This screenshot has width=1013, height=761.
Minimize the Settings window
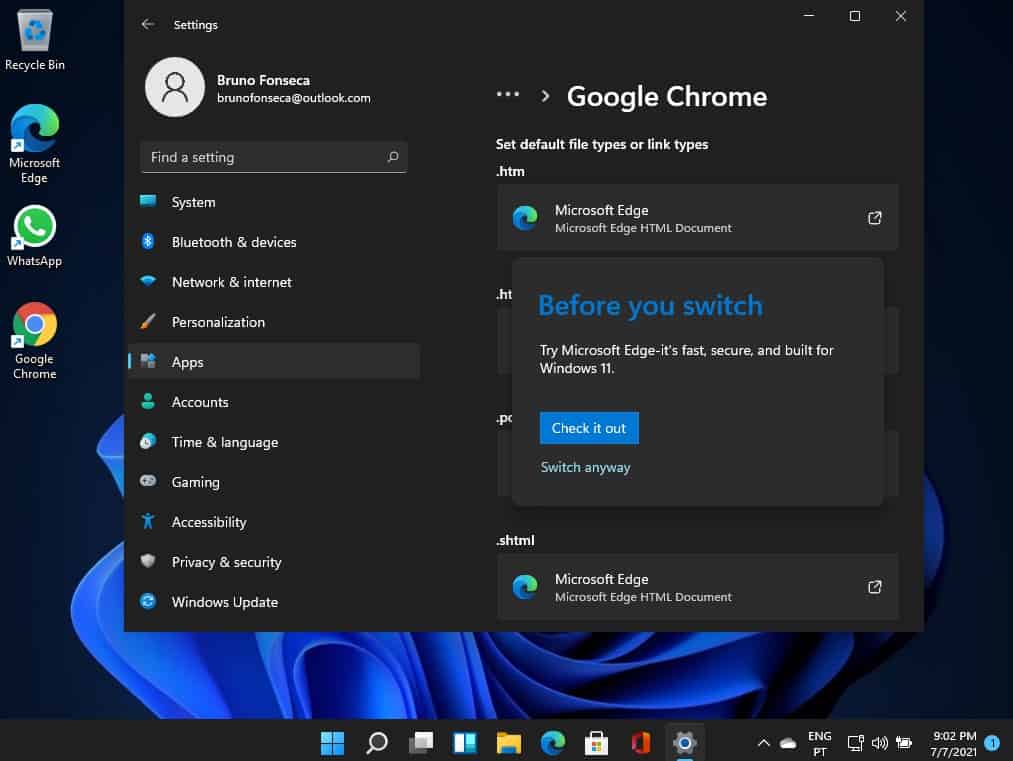(x=809, y=16)
